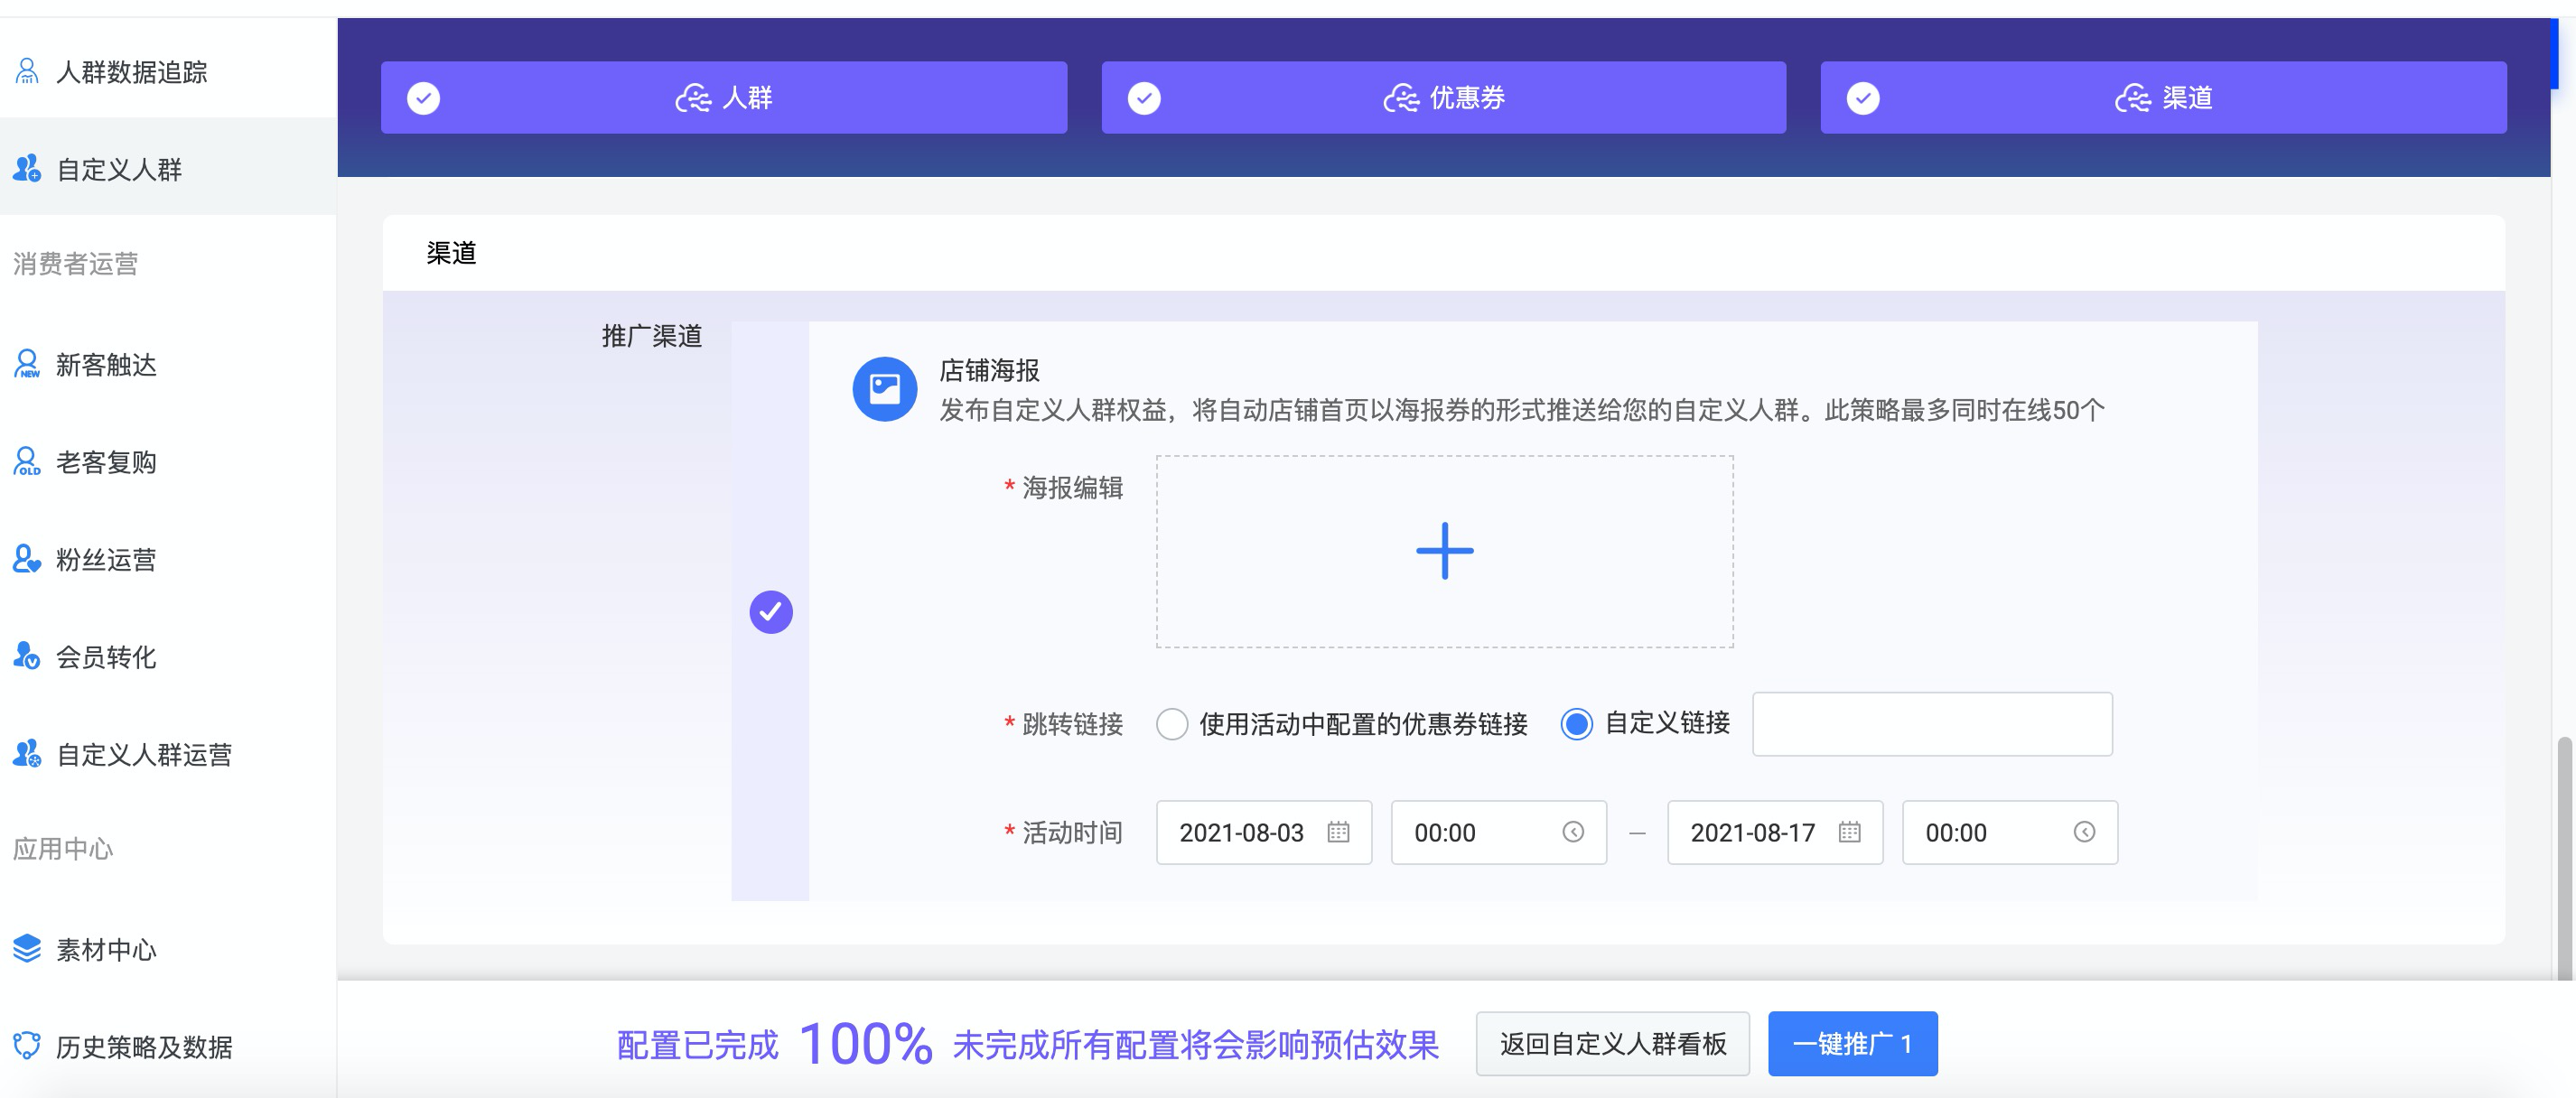The width and height of the screenshot is (2576, 1098).
Task: Toggle the 店铺海报 channel checkmark
Action: tap(771, 612)
